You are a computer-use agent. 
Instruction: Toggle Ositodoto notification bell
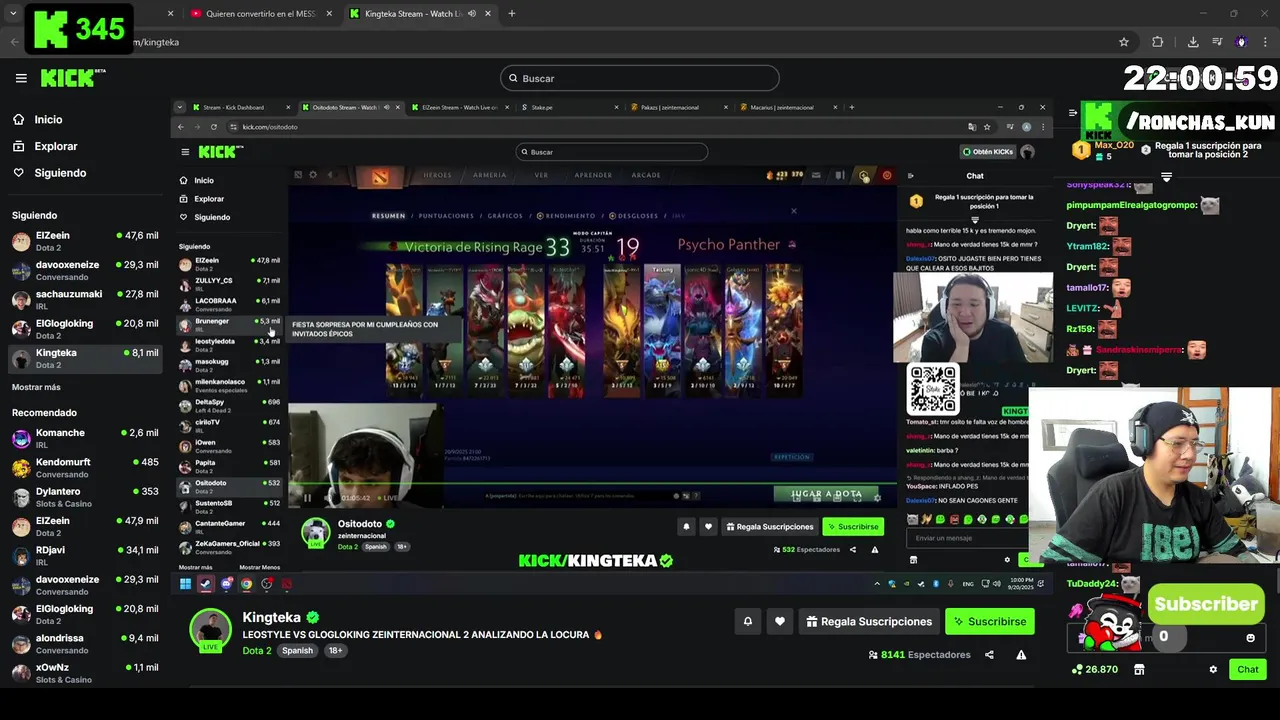686,527
